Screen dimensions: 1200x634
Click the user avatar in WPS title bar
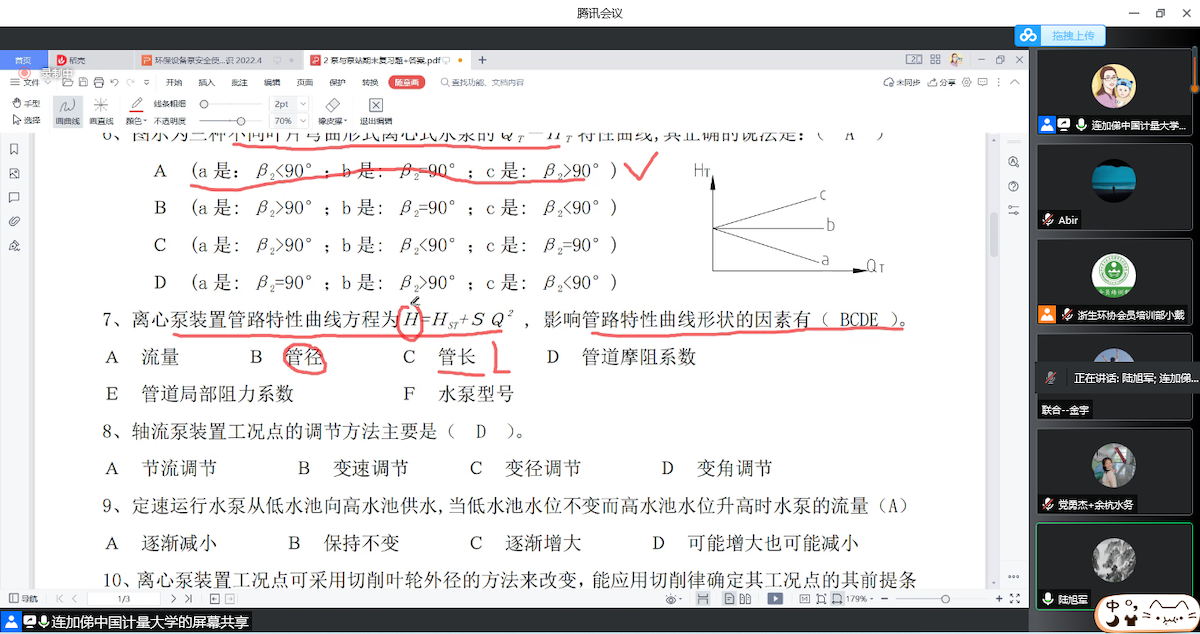pyautogui.click(x=956, y=60)
